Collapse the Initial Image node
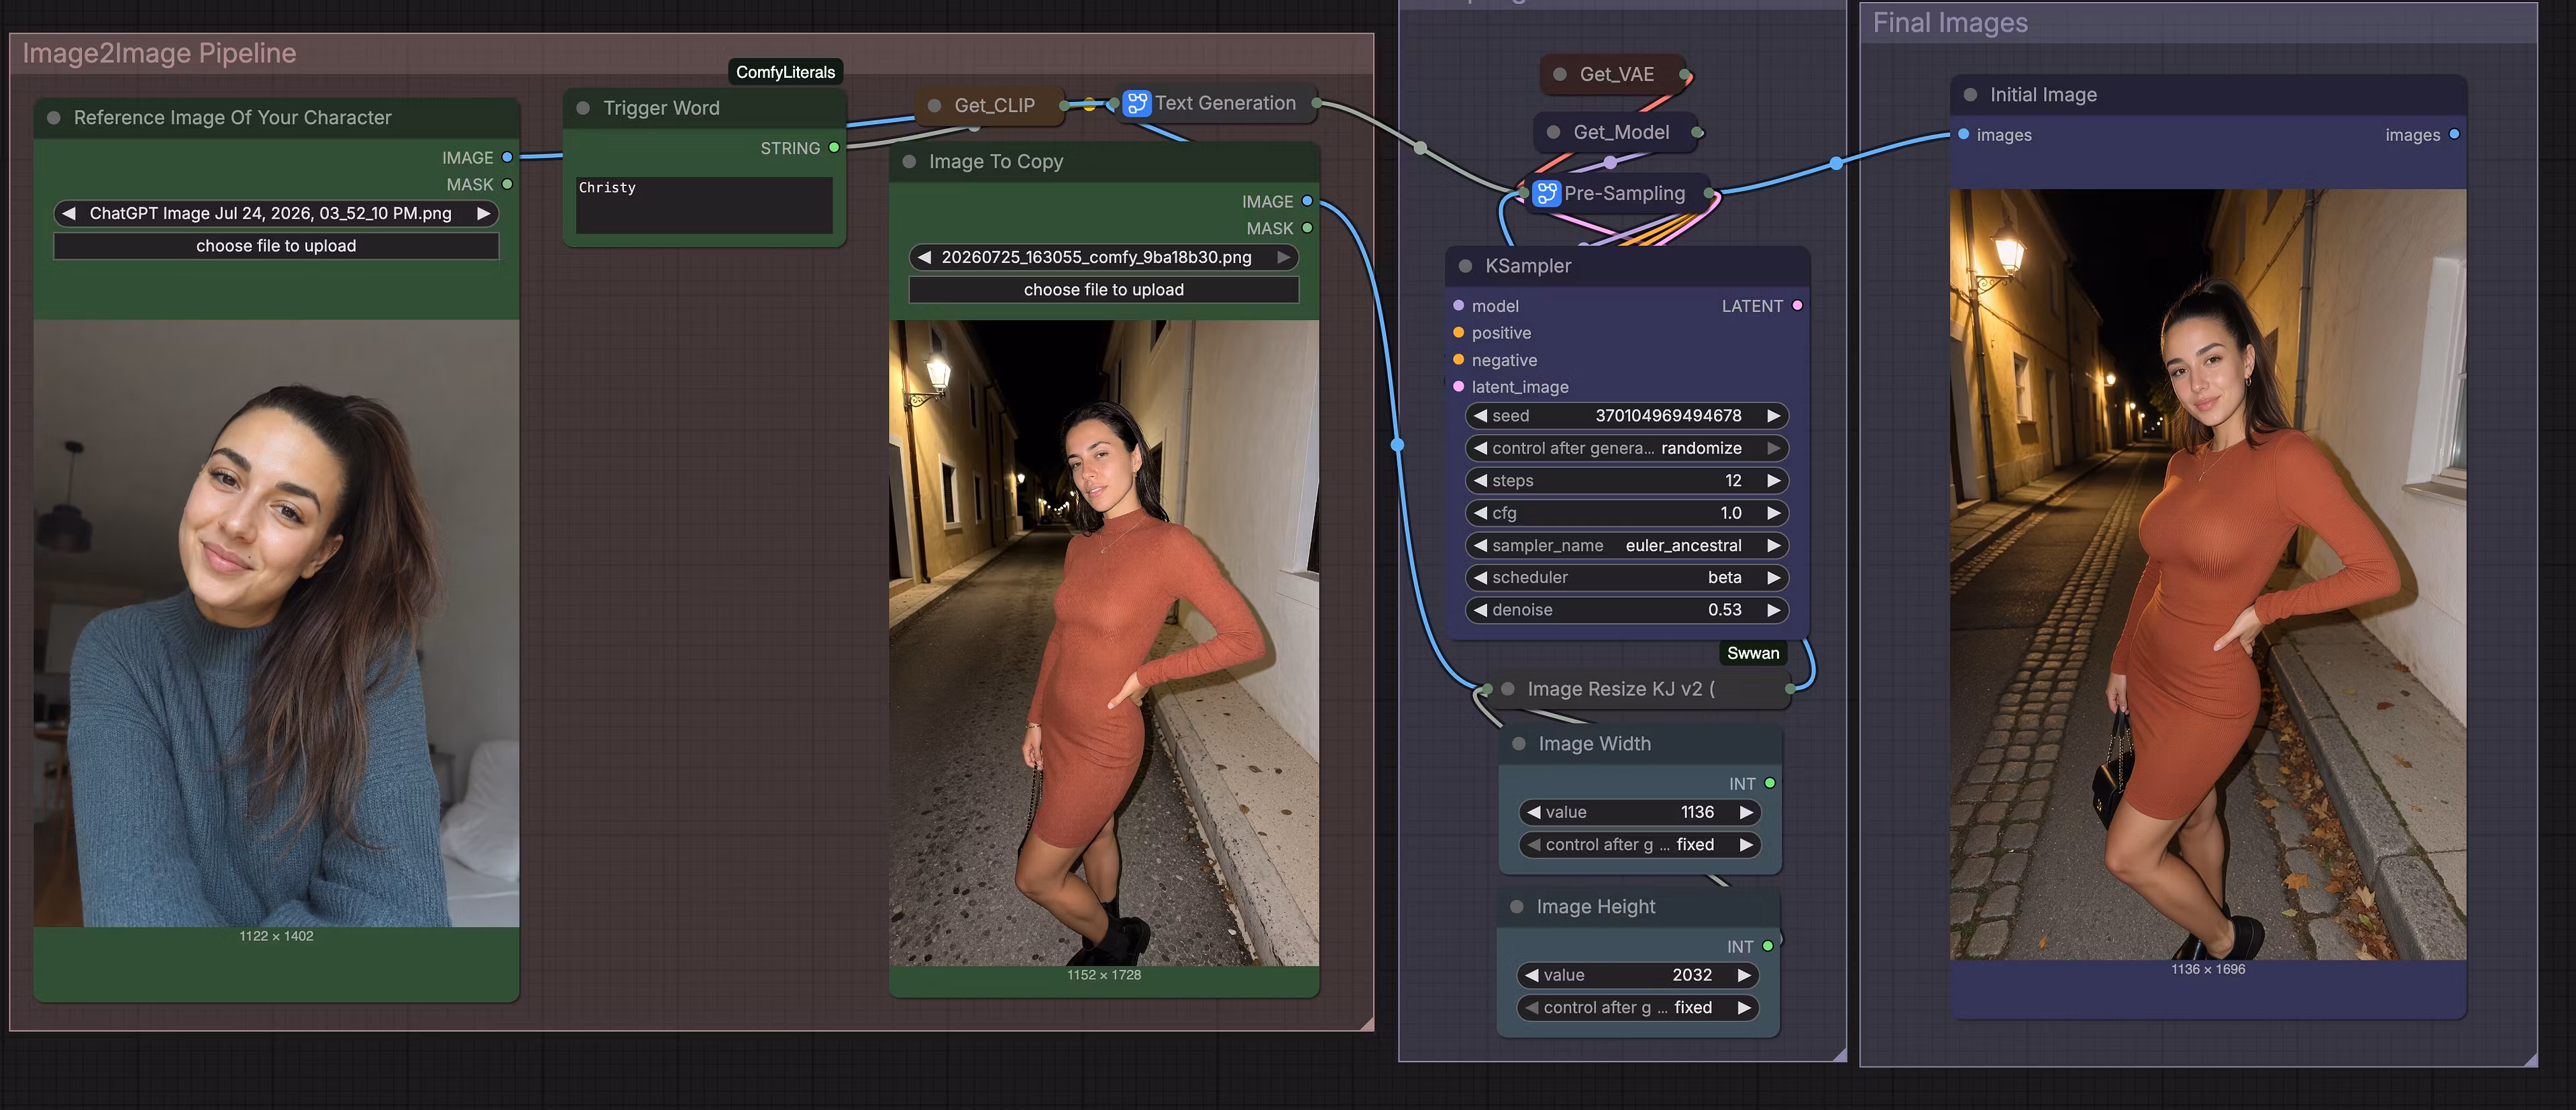The width and height of the screenshot is (2576, 1110). click(x=1970, y=94)
